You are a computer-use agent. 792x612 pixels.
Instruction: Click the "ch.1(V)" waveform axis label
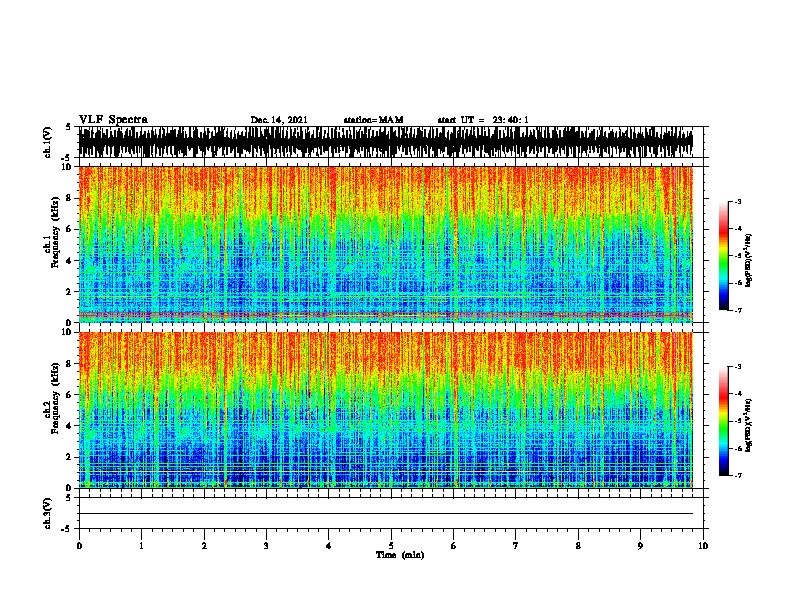tap(48, 142)
